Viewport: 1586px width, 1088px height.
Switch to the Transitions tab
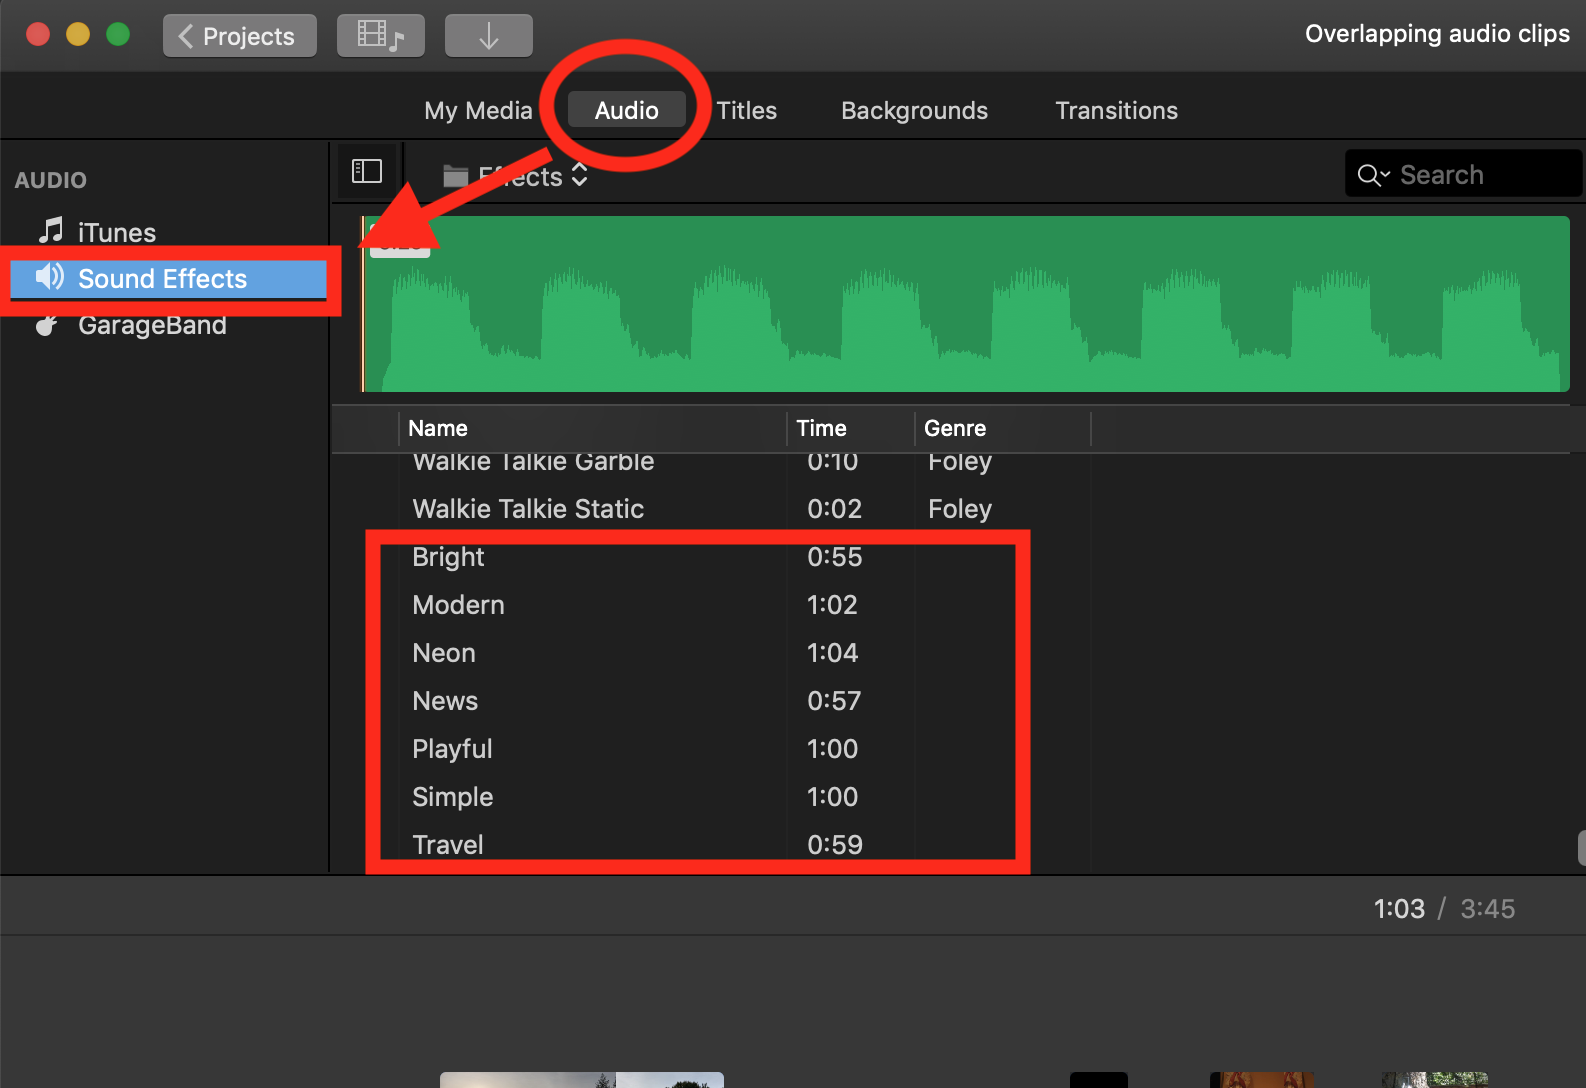pyautogui.click(x=1117, y=111)
